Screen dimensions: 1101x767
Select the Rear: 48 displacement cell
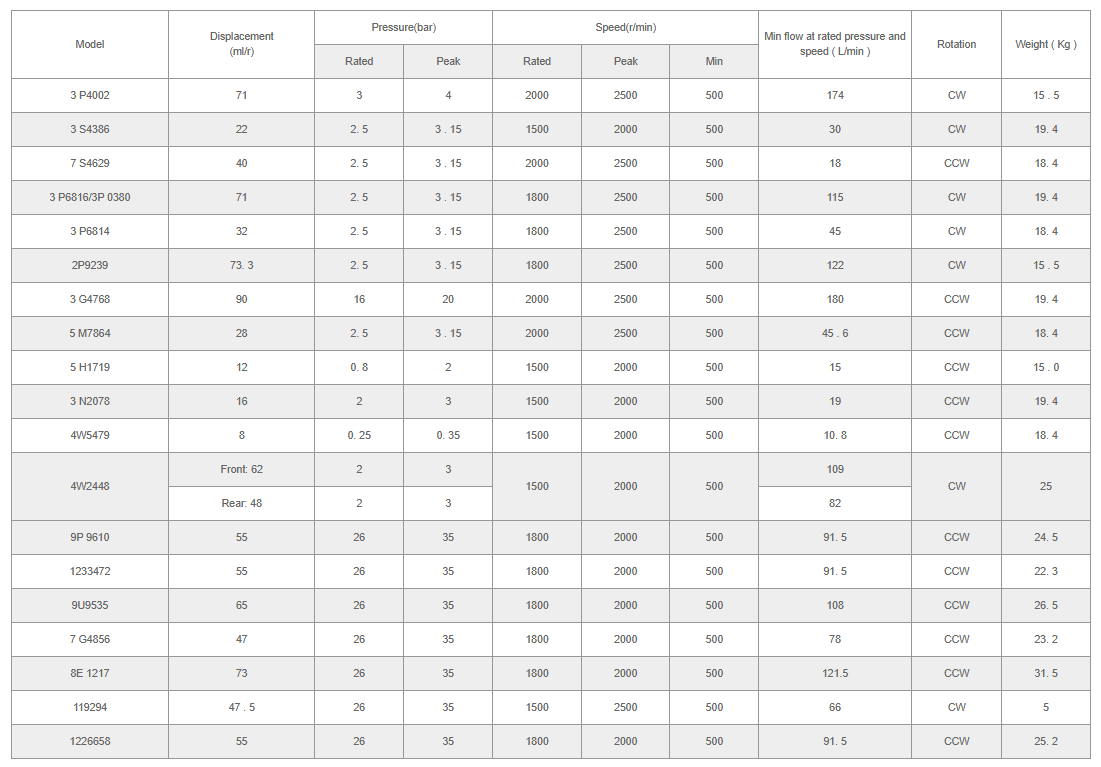(x=241, y=503)
